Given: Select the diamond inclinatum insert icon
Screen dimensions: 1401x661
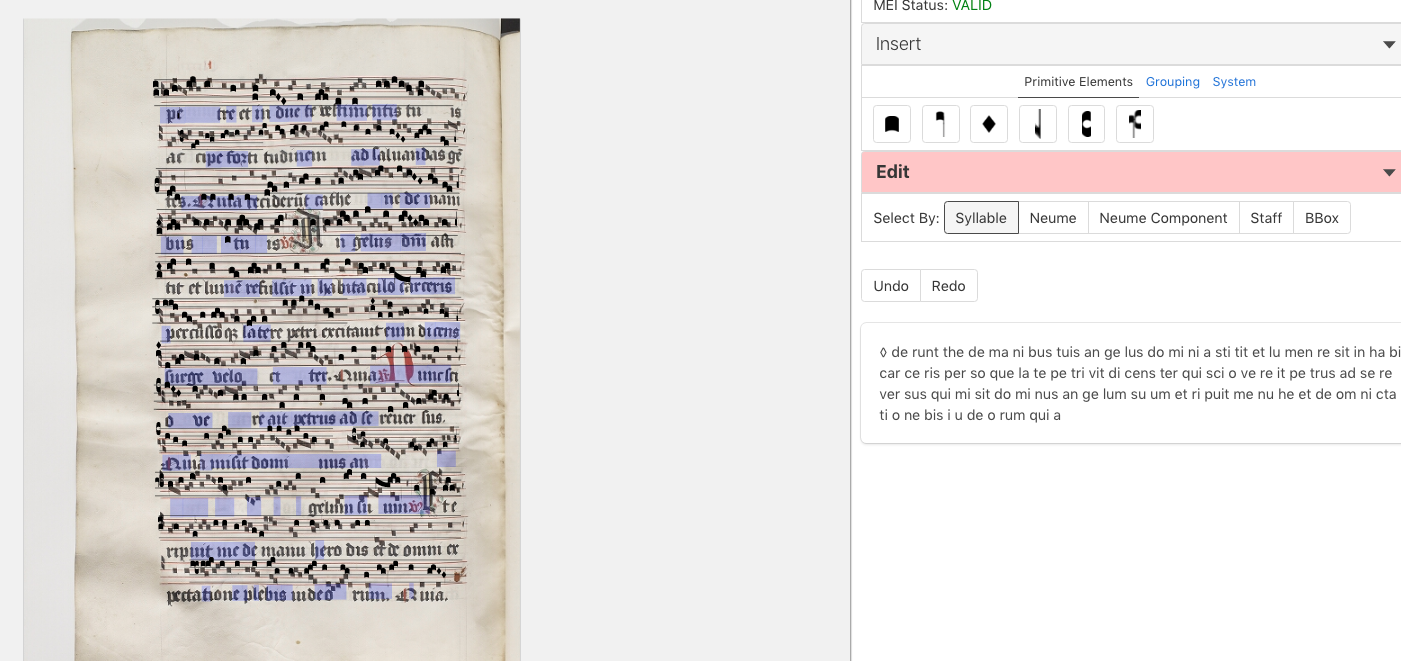Looking at the screenshot, I should (989, 125).
